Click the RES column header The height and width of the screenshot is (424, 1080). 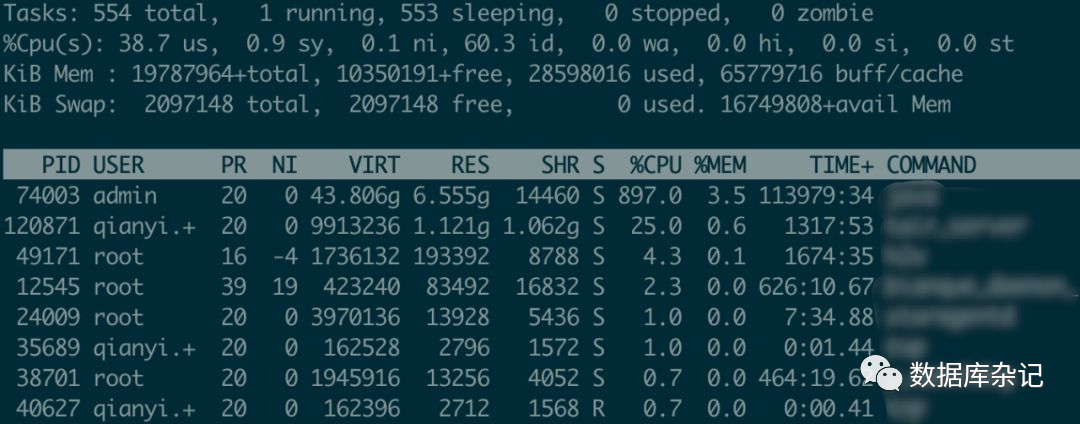tap(470, 165)
